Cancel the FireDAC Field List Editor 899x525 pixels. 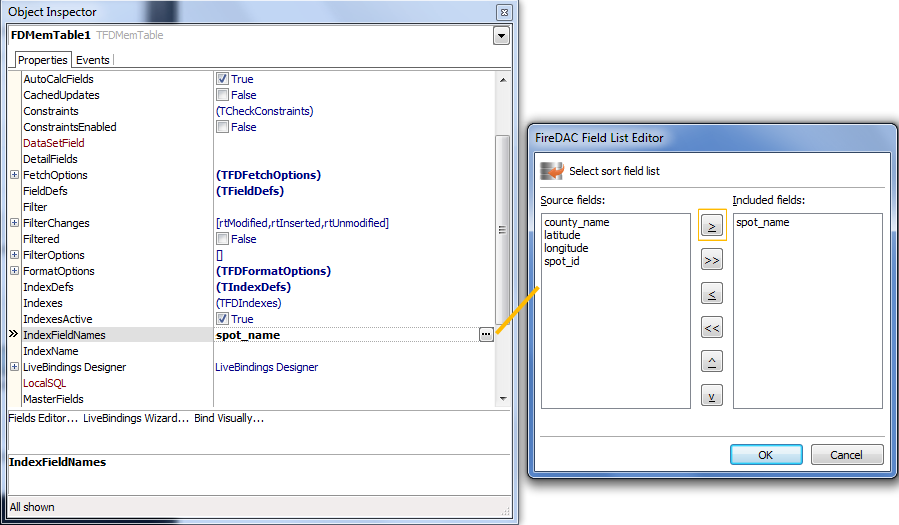(847, 455)
